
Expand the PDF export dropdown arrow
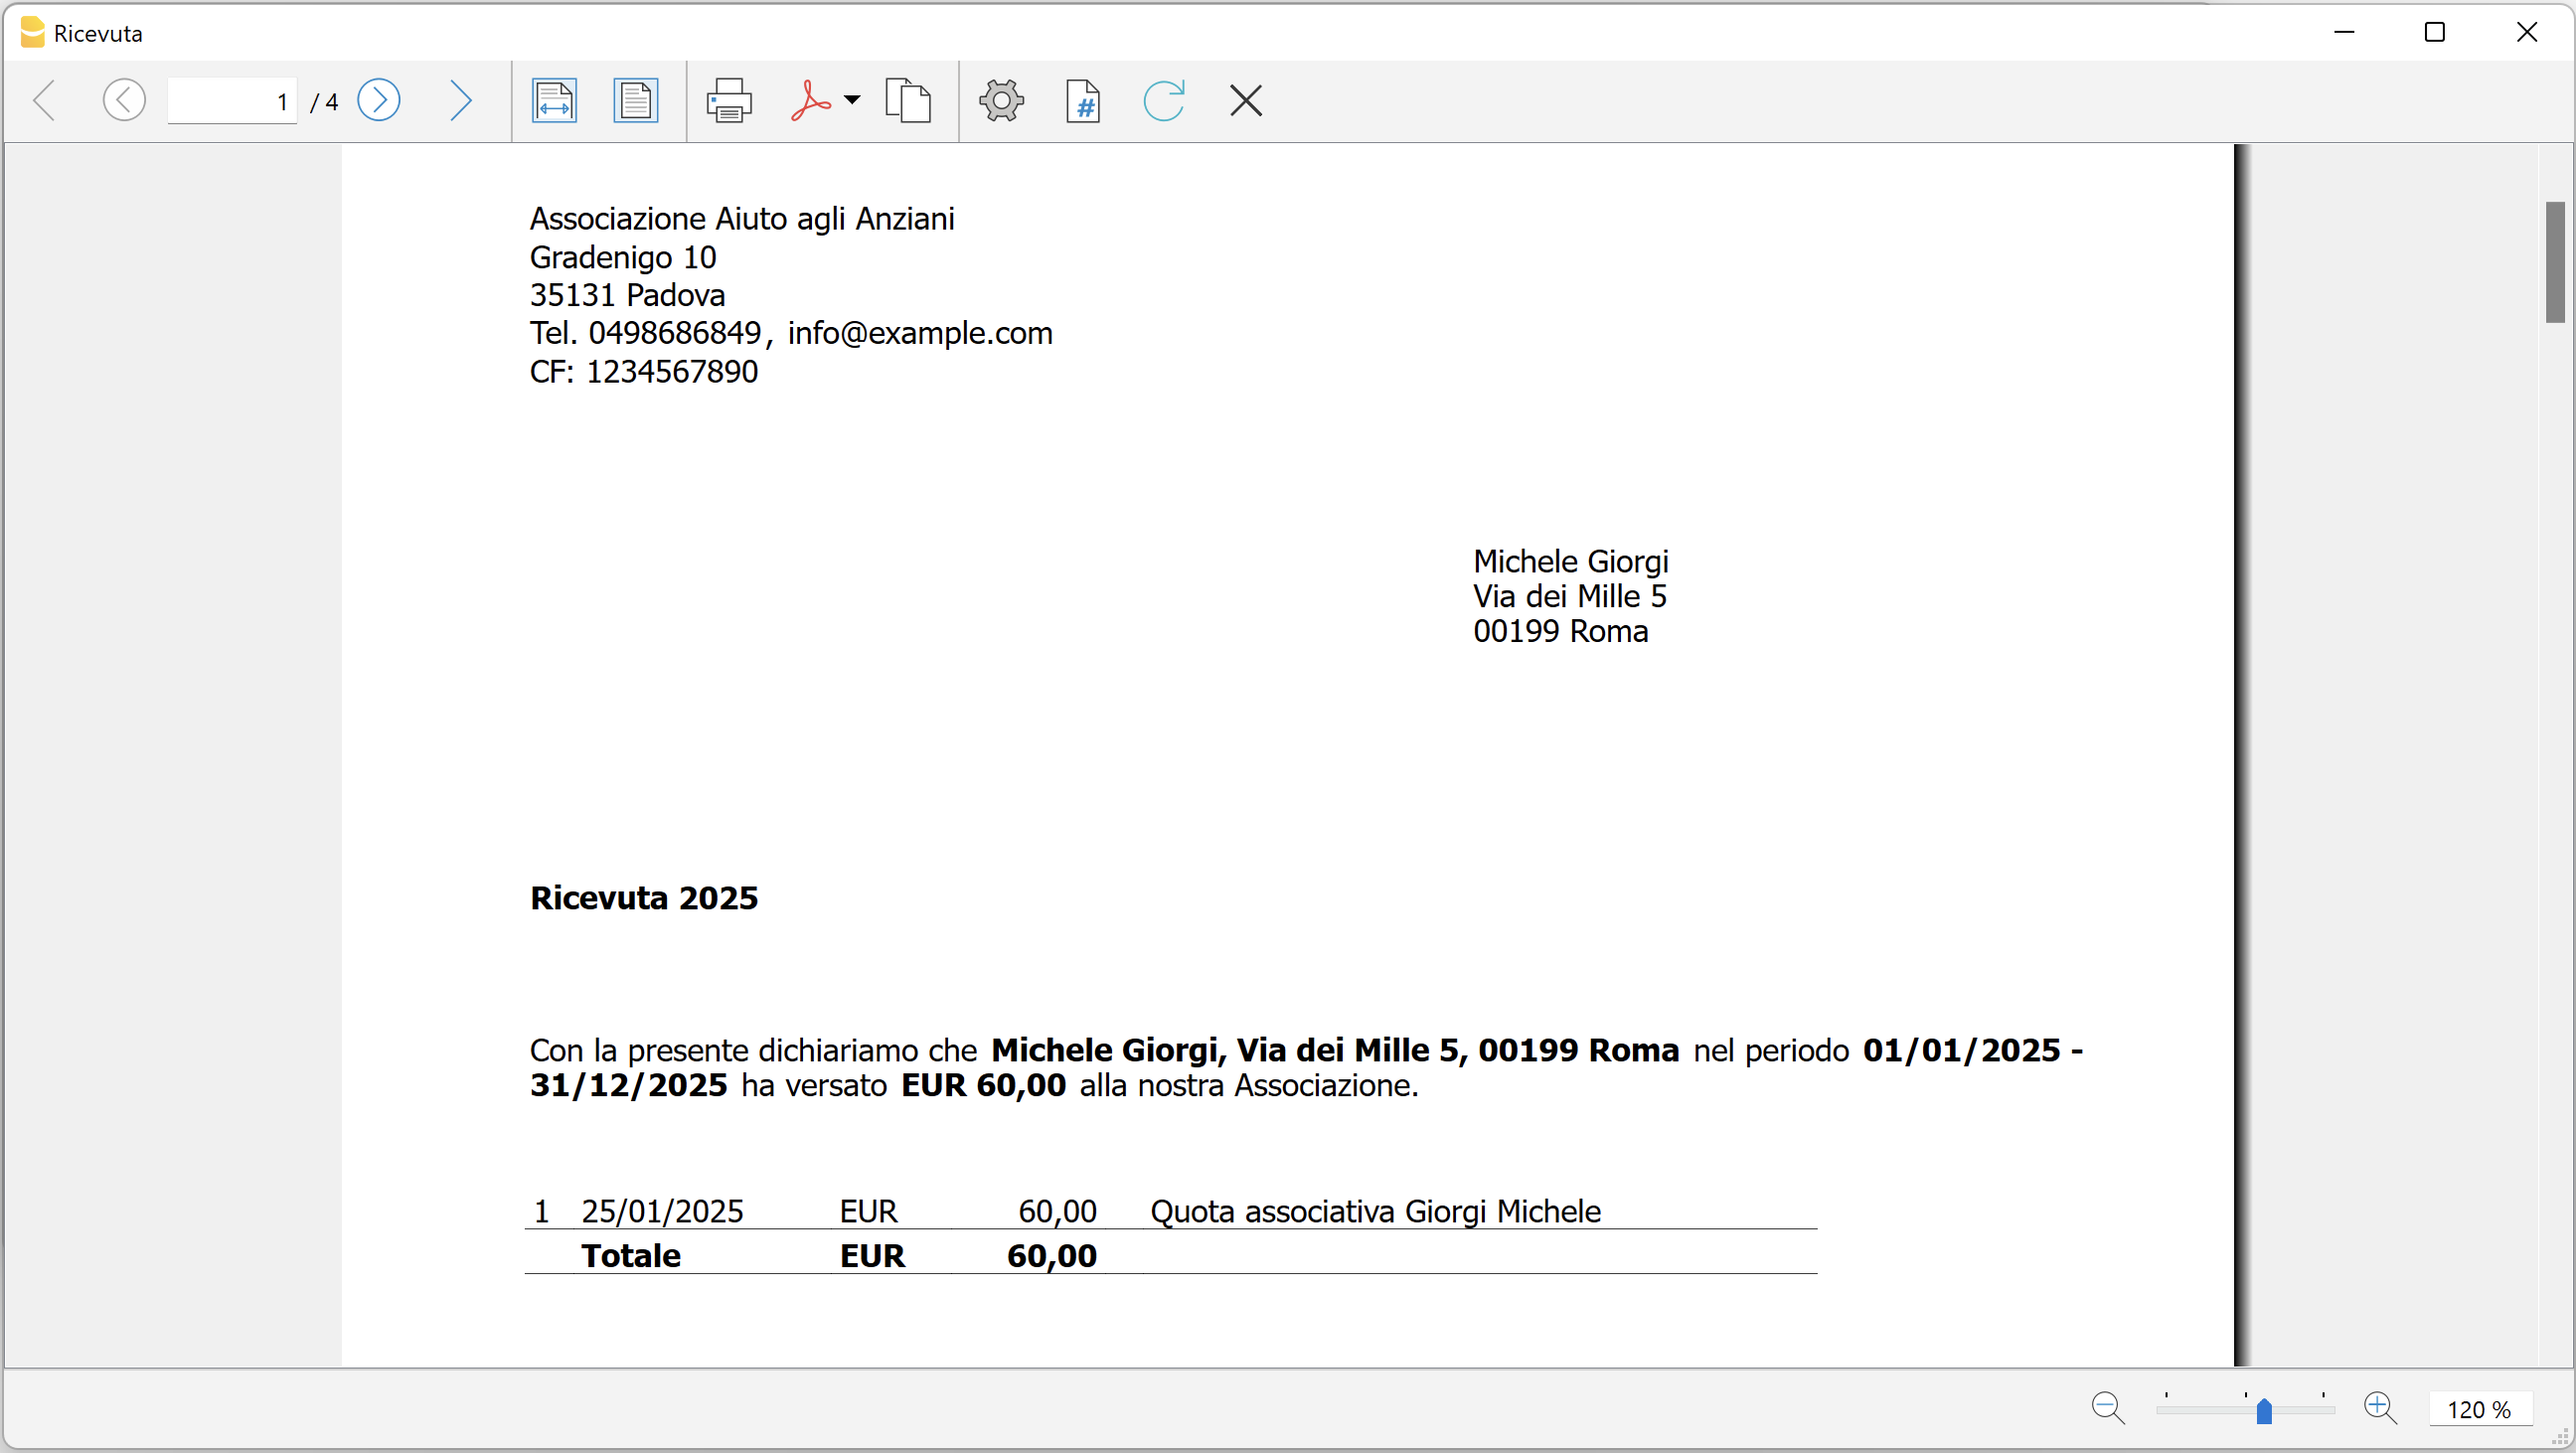[x=852, y=100]
